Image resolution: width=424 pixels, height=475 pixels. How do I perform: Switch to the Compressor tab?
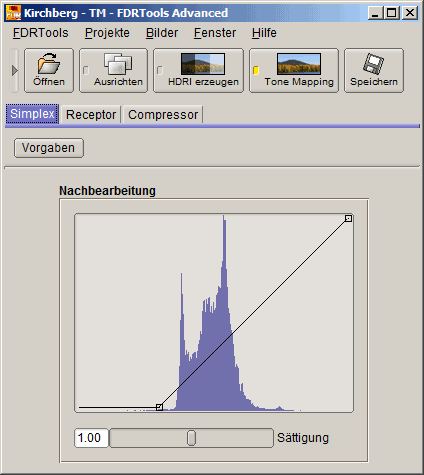click(x=163, y=115)
